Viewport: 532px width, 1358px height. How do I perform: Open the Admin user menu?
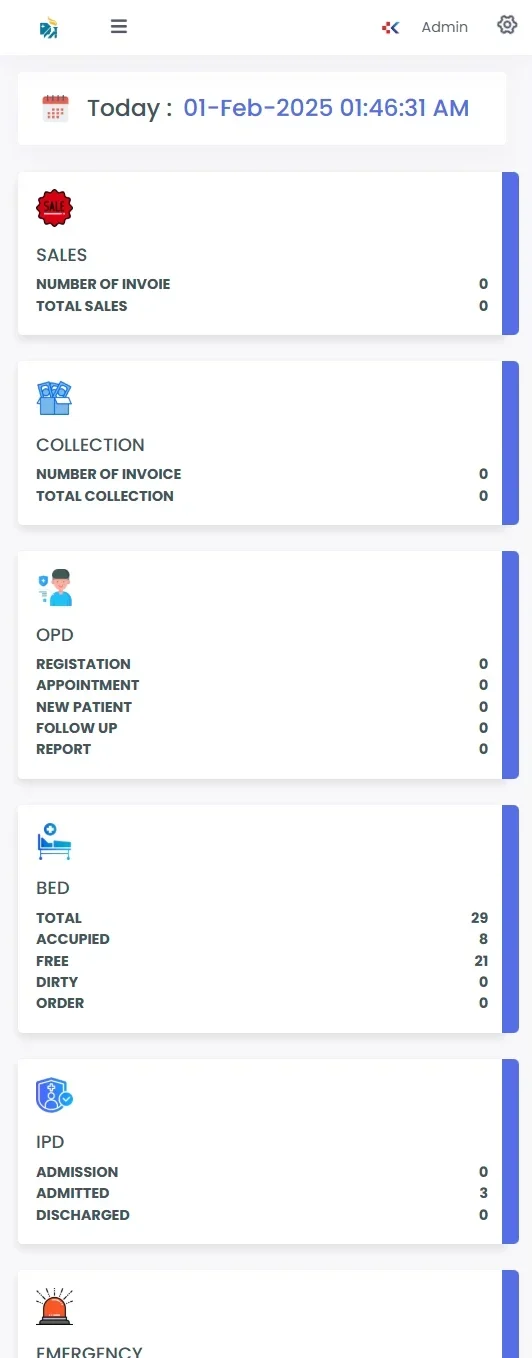click(x=444, y=28)
